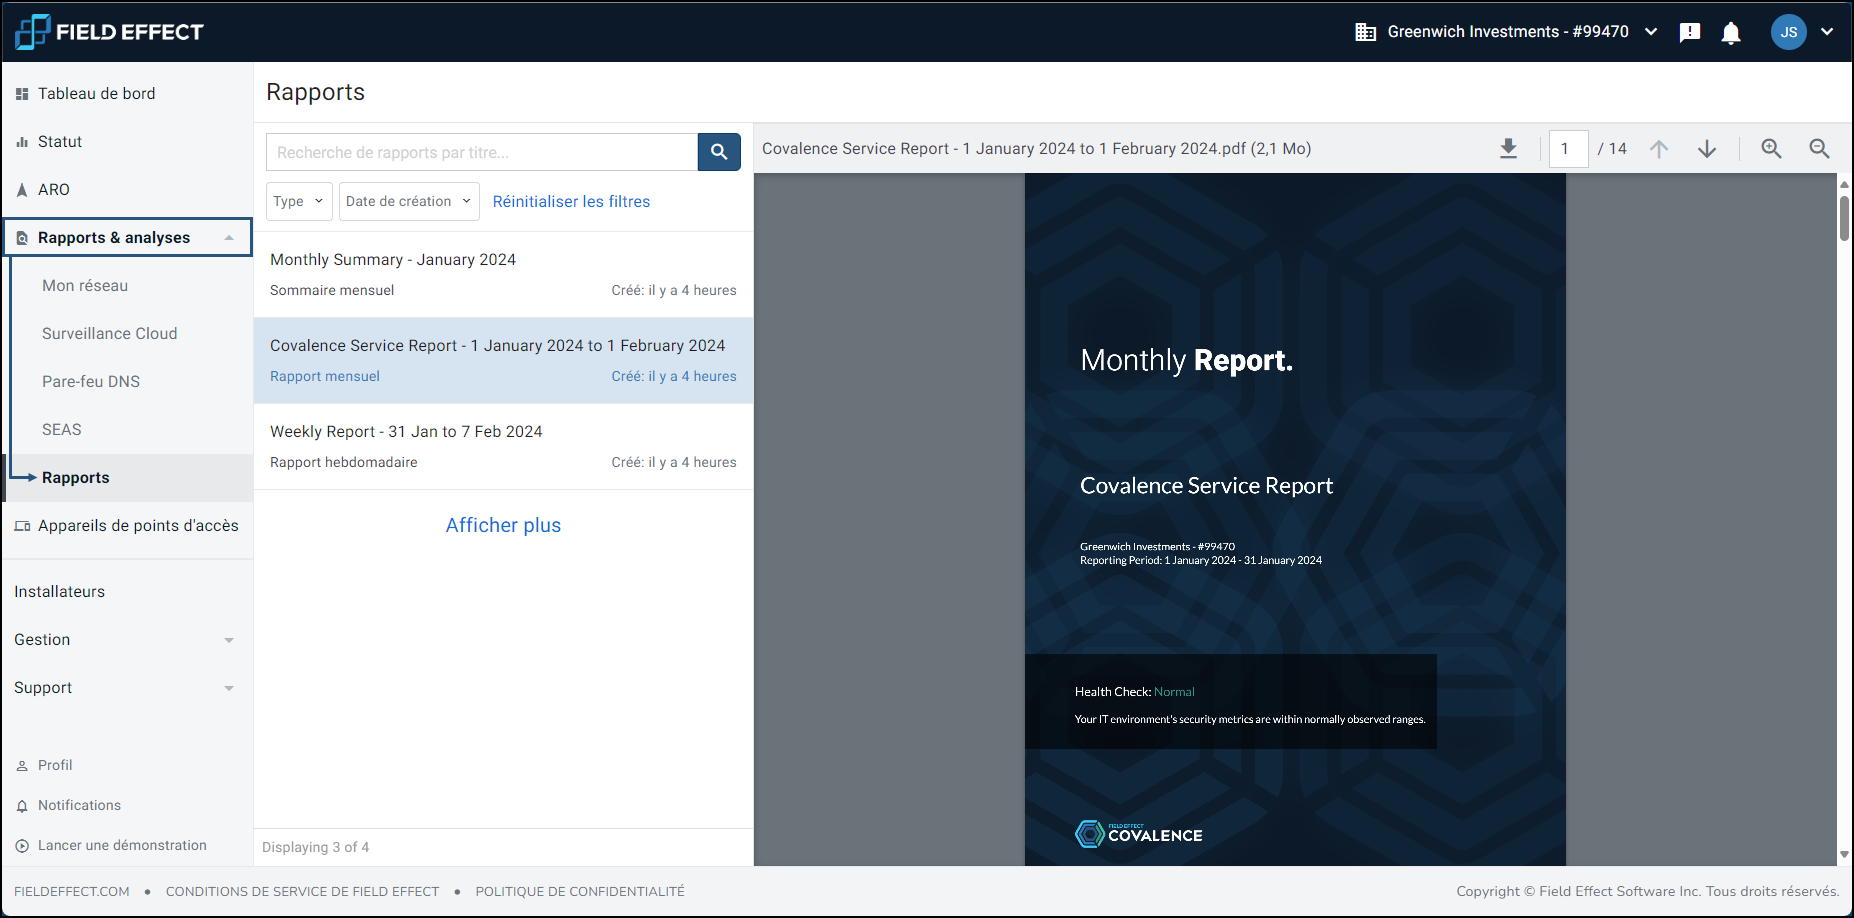The width and height of the screenshot is (1854, 918).
Task: Select Mon réseau
Action: click(85, 286)
